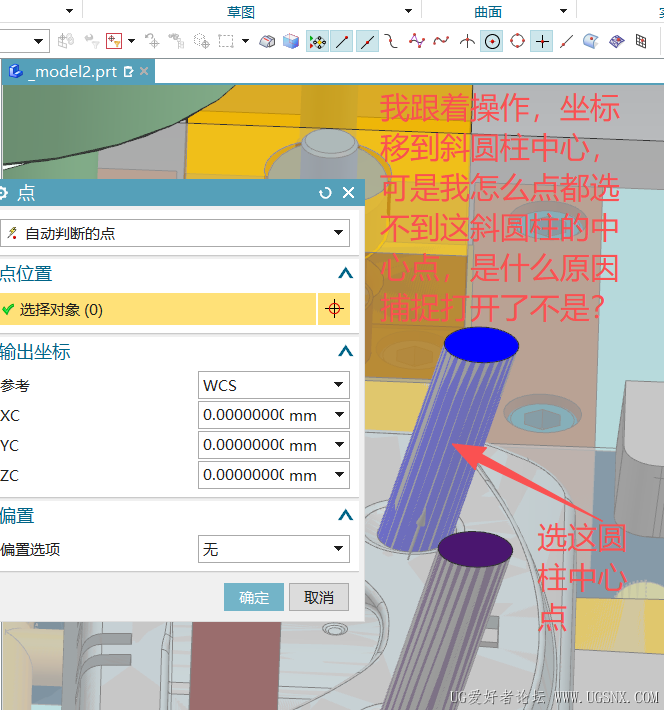Click the XC coordinate input field
Screen dimensions: 664x710
pyautogui.click(x=243, y=414)
